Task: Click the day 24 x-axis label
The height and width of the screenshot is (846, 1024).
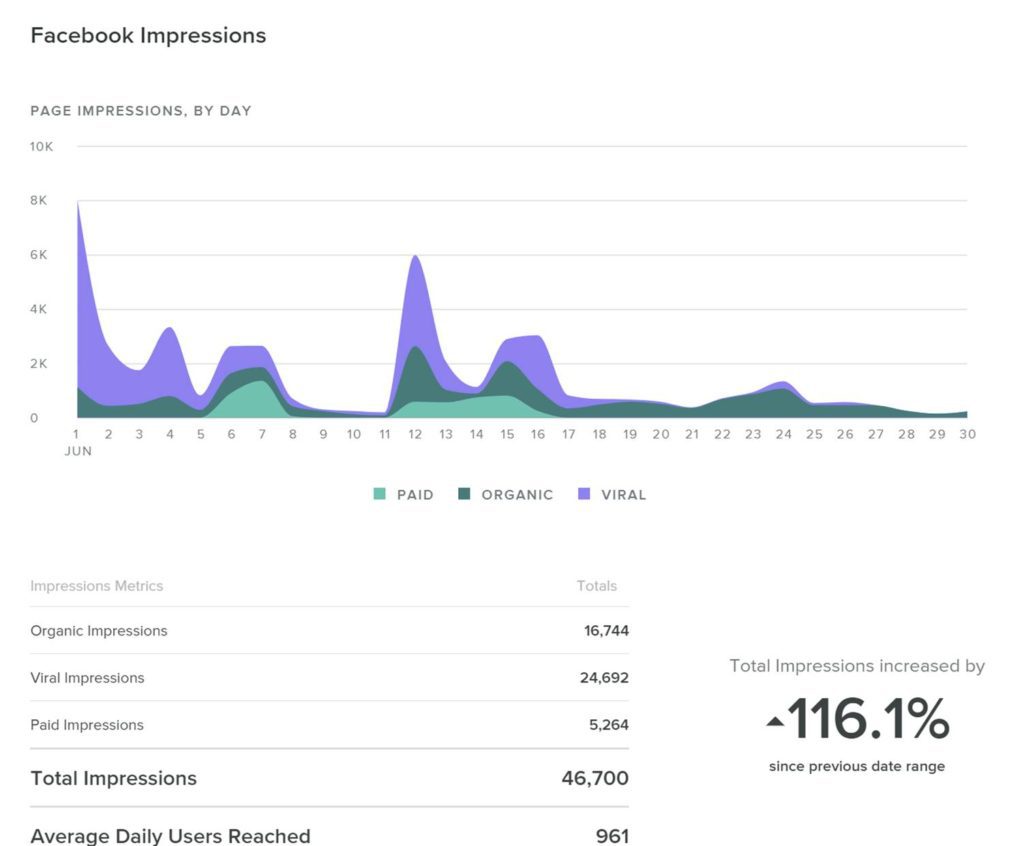Action: 784,434
